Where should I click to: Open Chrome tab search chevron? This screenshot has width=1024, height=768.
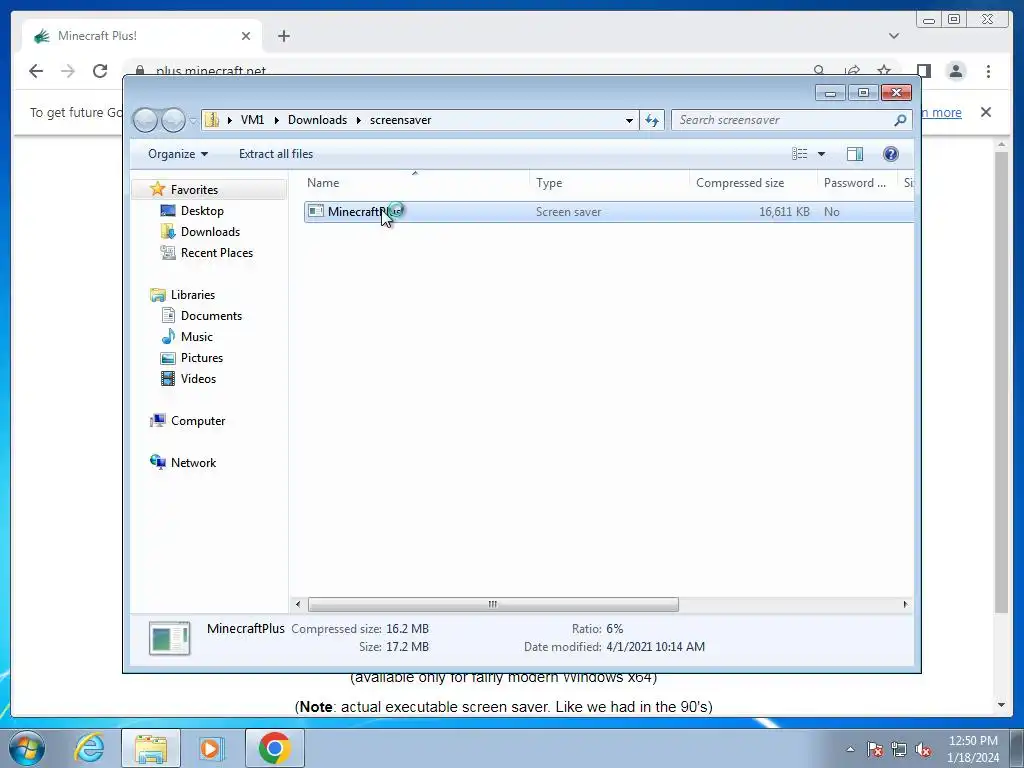click(893, 36)
